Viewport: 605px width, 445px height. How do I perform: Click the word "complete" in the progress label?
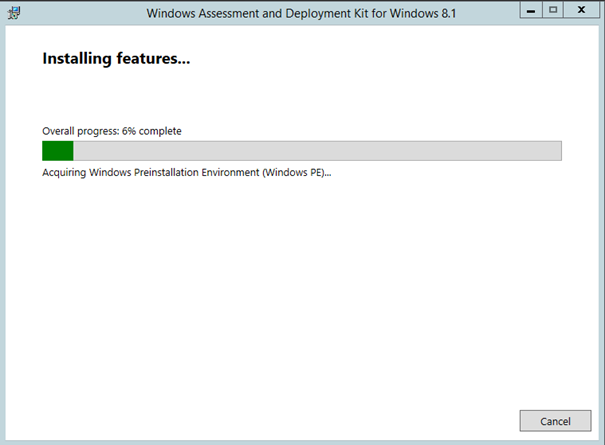coord(160,132)
